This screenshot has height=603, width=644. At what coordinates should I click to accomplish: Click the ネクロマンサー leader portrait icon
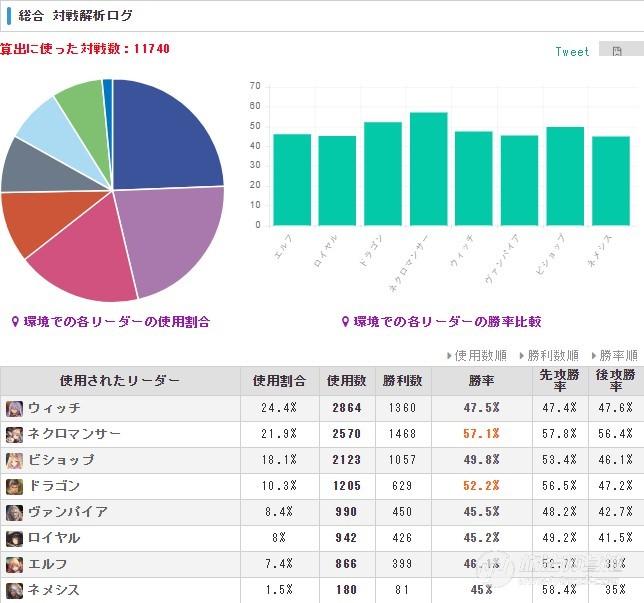coord(14,435)
